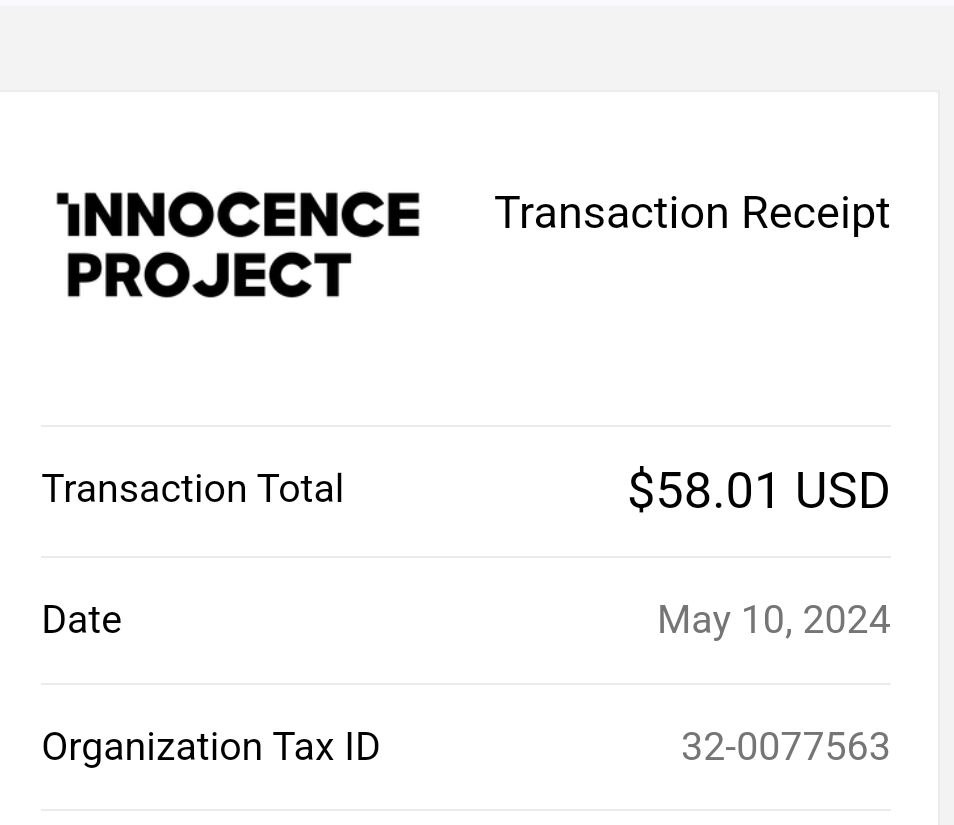Click the Innocence Project logo

(238, 245)
